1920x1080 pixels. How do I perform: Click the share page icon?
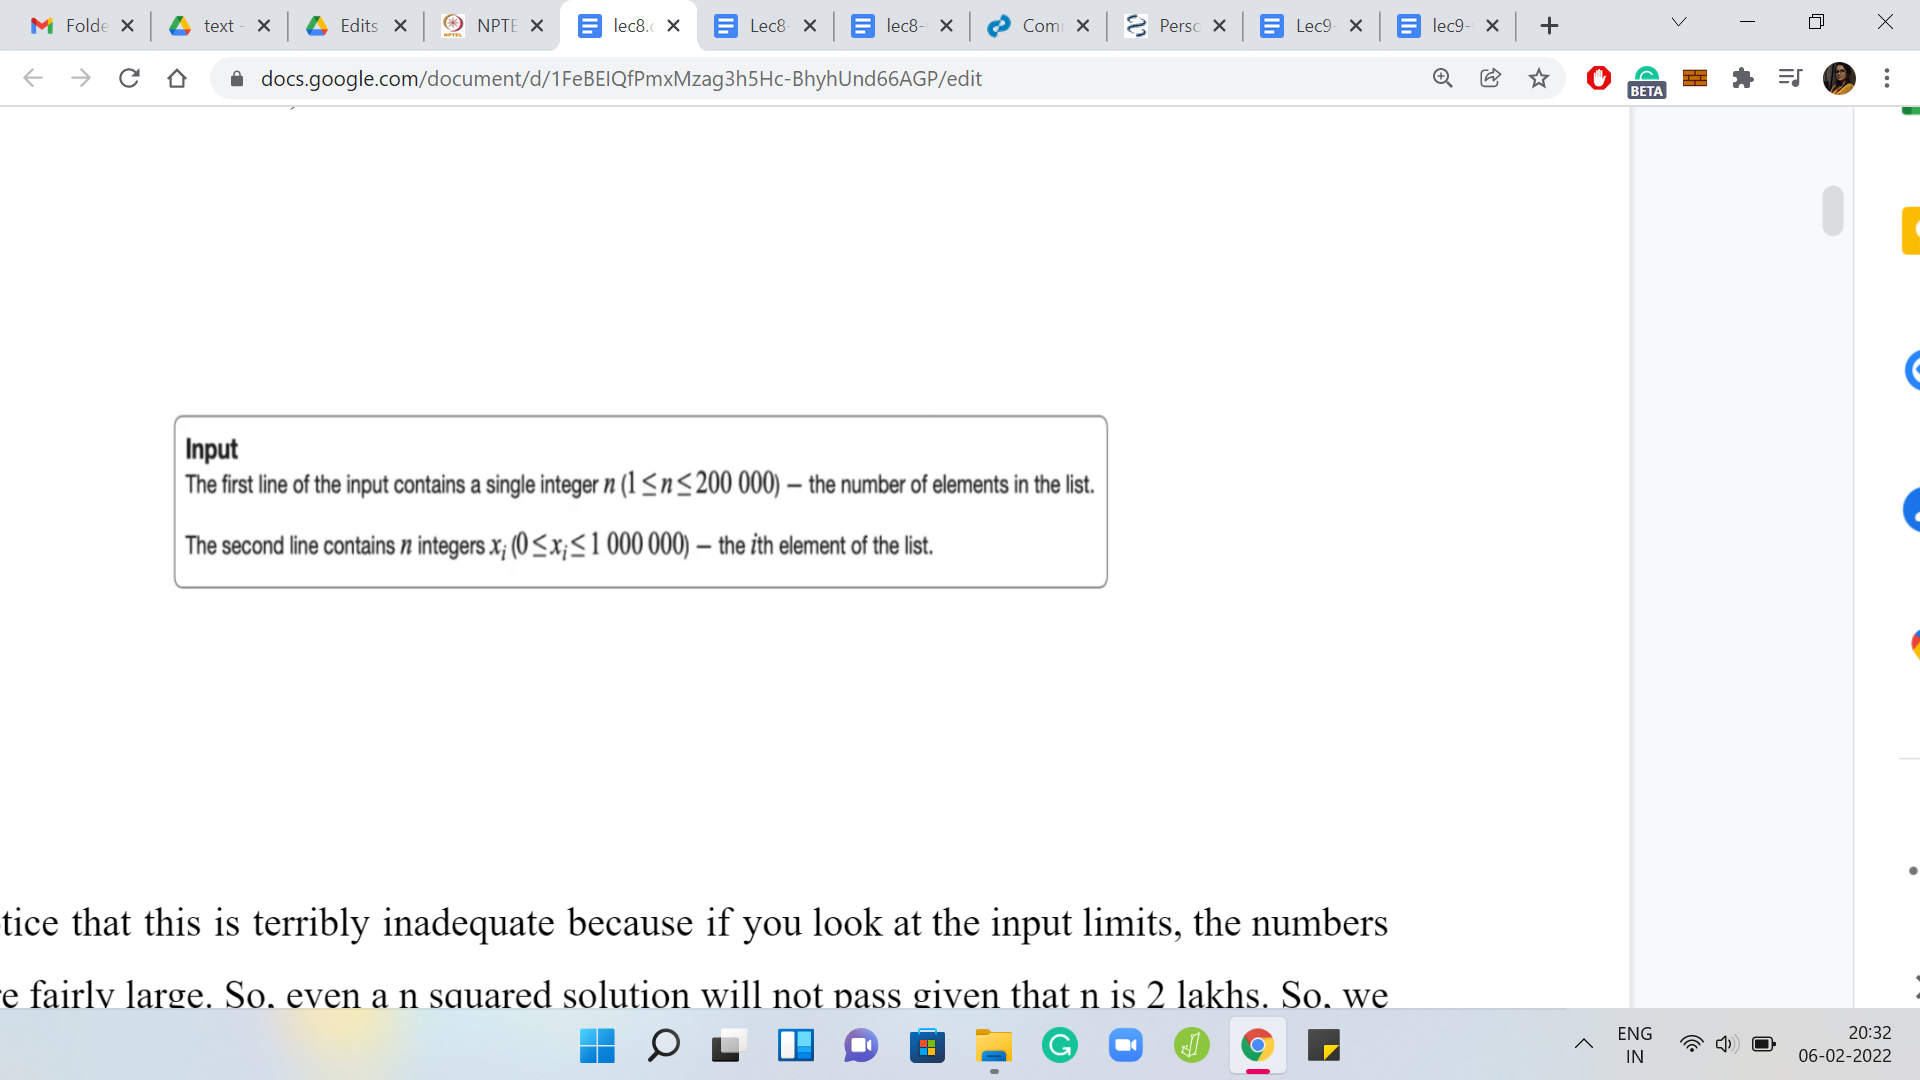(x=1490, y=78)
